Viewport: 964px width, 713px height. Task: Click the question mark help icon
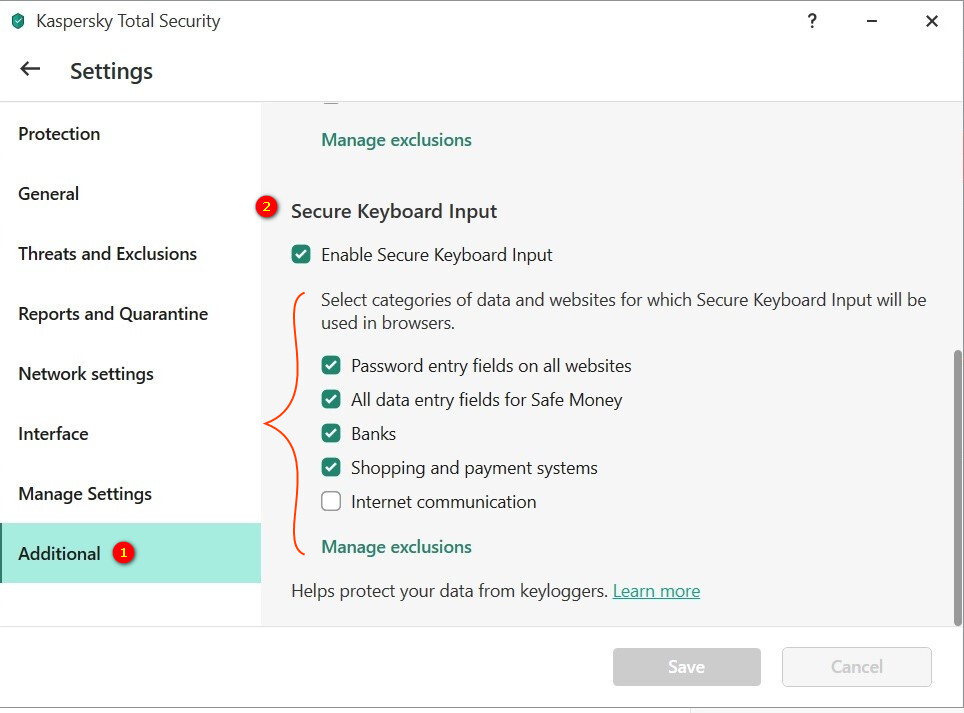pyautogui.click(x=812, y=21)
